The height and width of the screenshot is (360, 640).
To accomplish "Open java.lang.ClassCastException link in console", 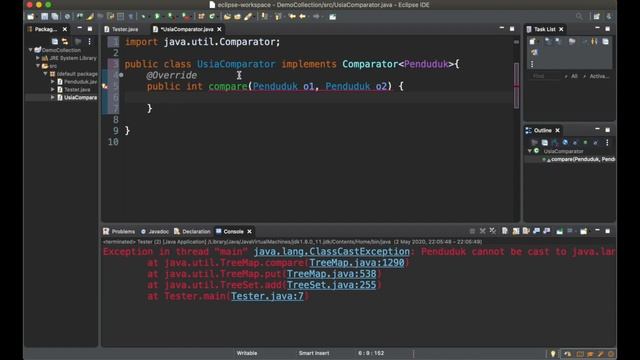I will pos(331,252).
